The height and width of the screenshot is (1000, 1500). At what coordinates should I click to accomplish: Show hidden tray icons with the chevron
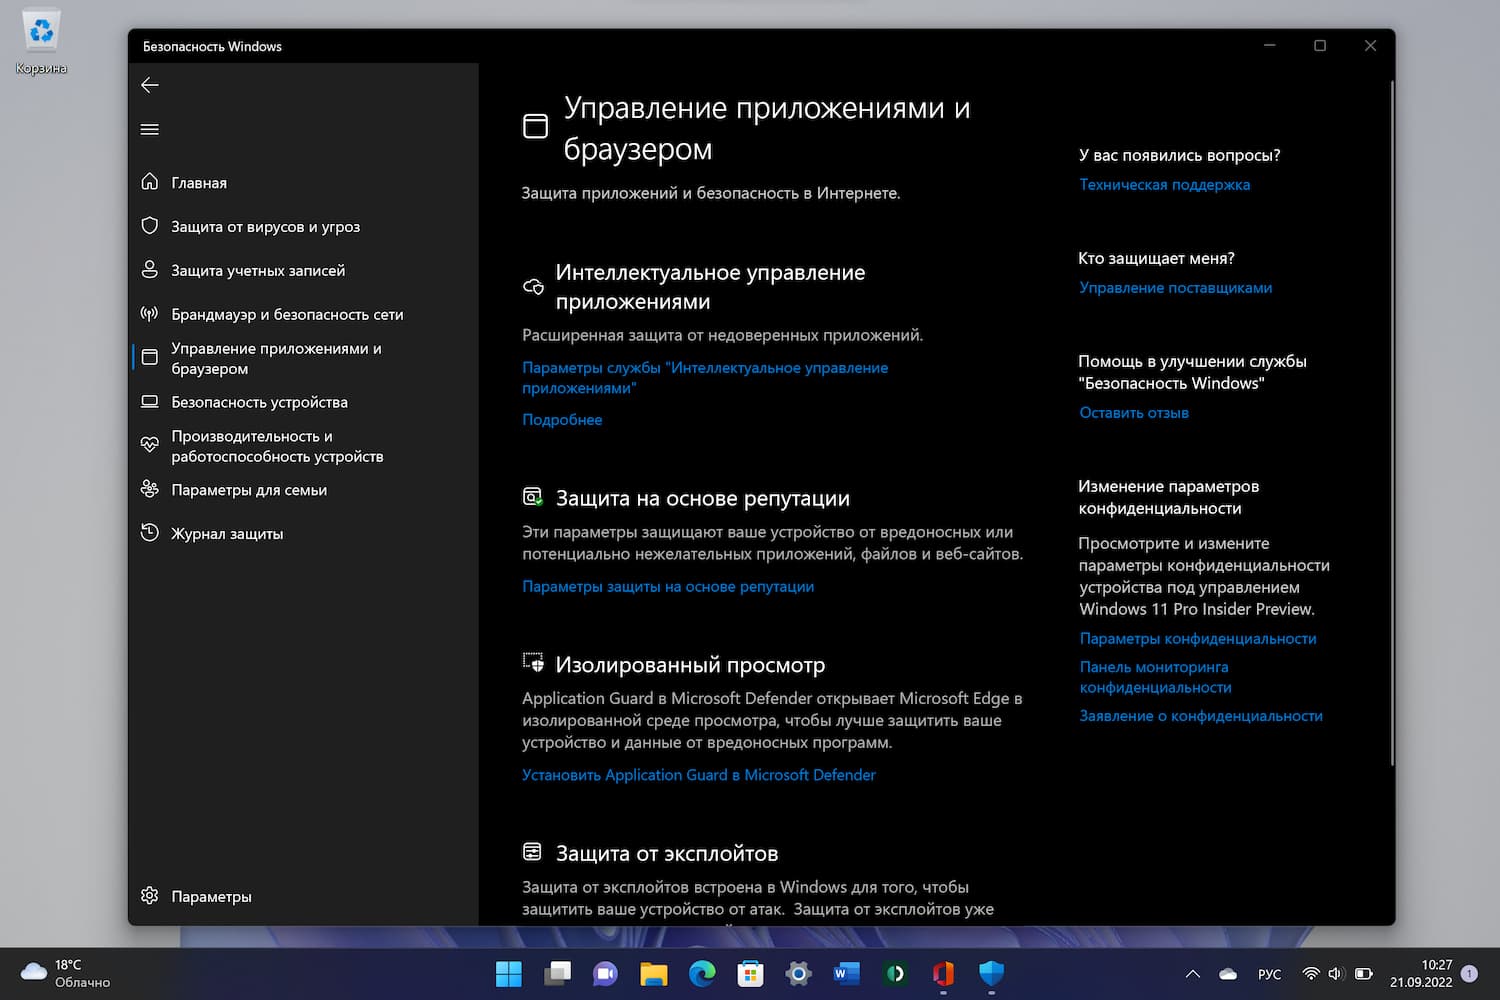tap(1192, 973)
